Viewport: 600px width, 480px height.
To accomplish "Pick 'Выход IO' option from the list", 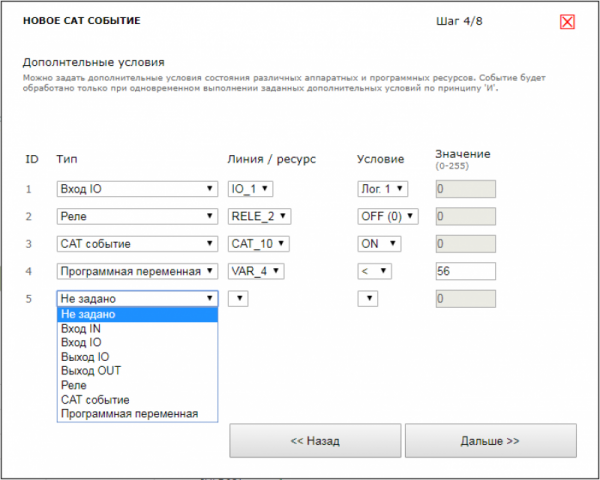I will pos(137,357).
